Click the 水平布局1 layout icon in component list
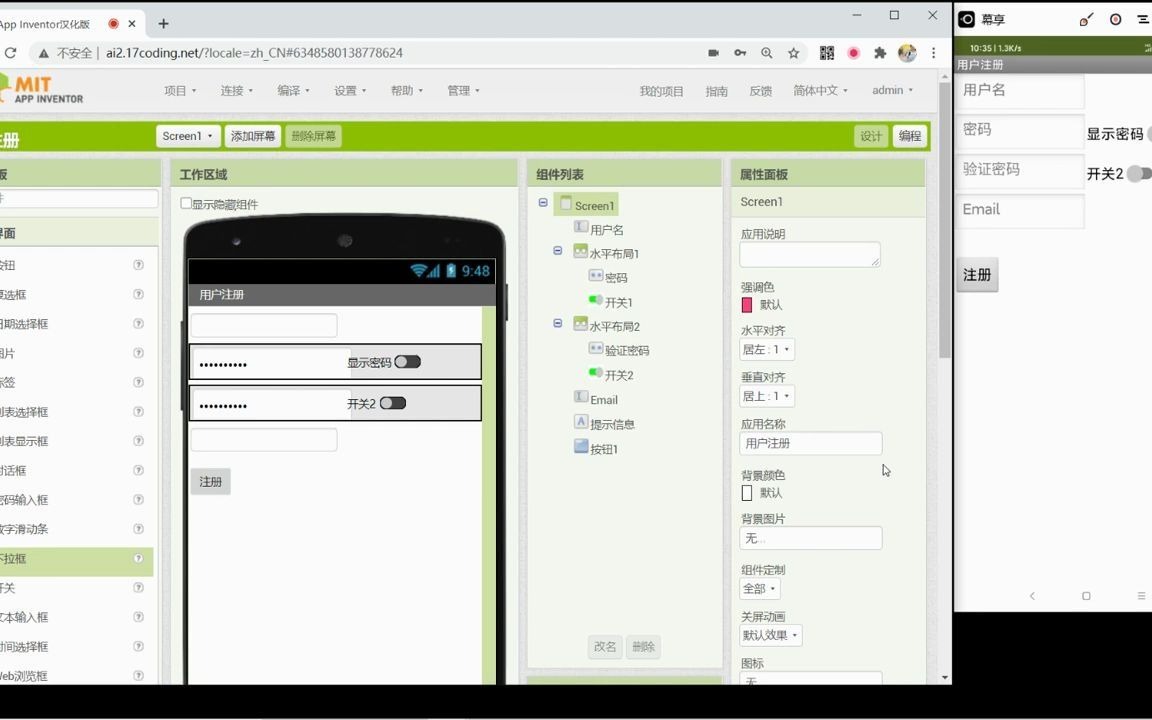1152x720 pixels. (x=582, y=253)
